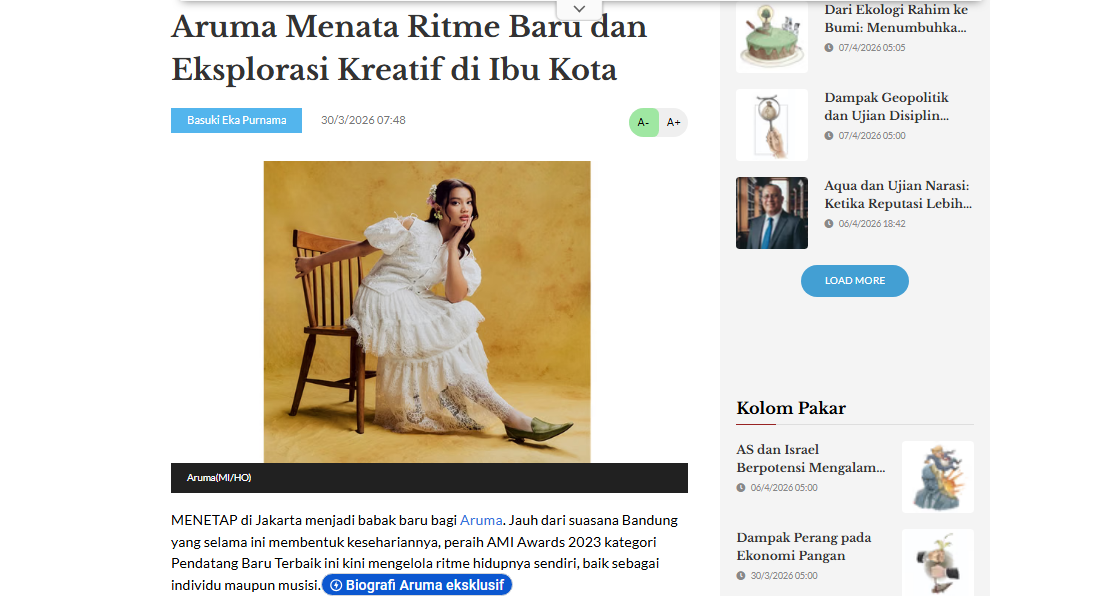Viewport: 1097px width, 596px height.
Task: Click the hand with magnifier thumbnail
Action: (772, 125)
